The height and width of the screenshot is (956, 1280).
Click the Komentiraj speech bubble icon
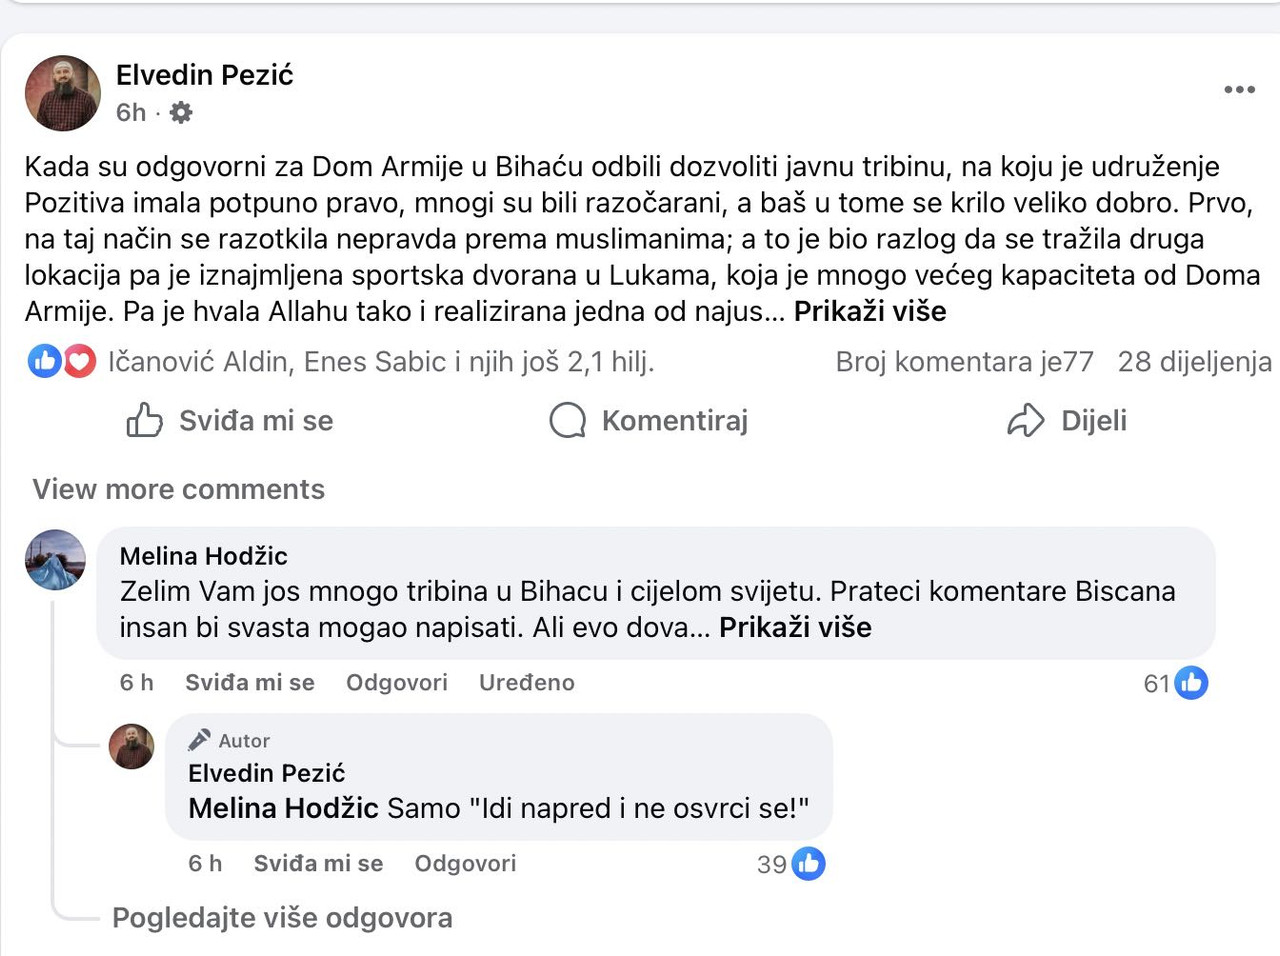[x=568, y=421]
